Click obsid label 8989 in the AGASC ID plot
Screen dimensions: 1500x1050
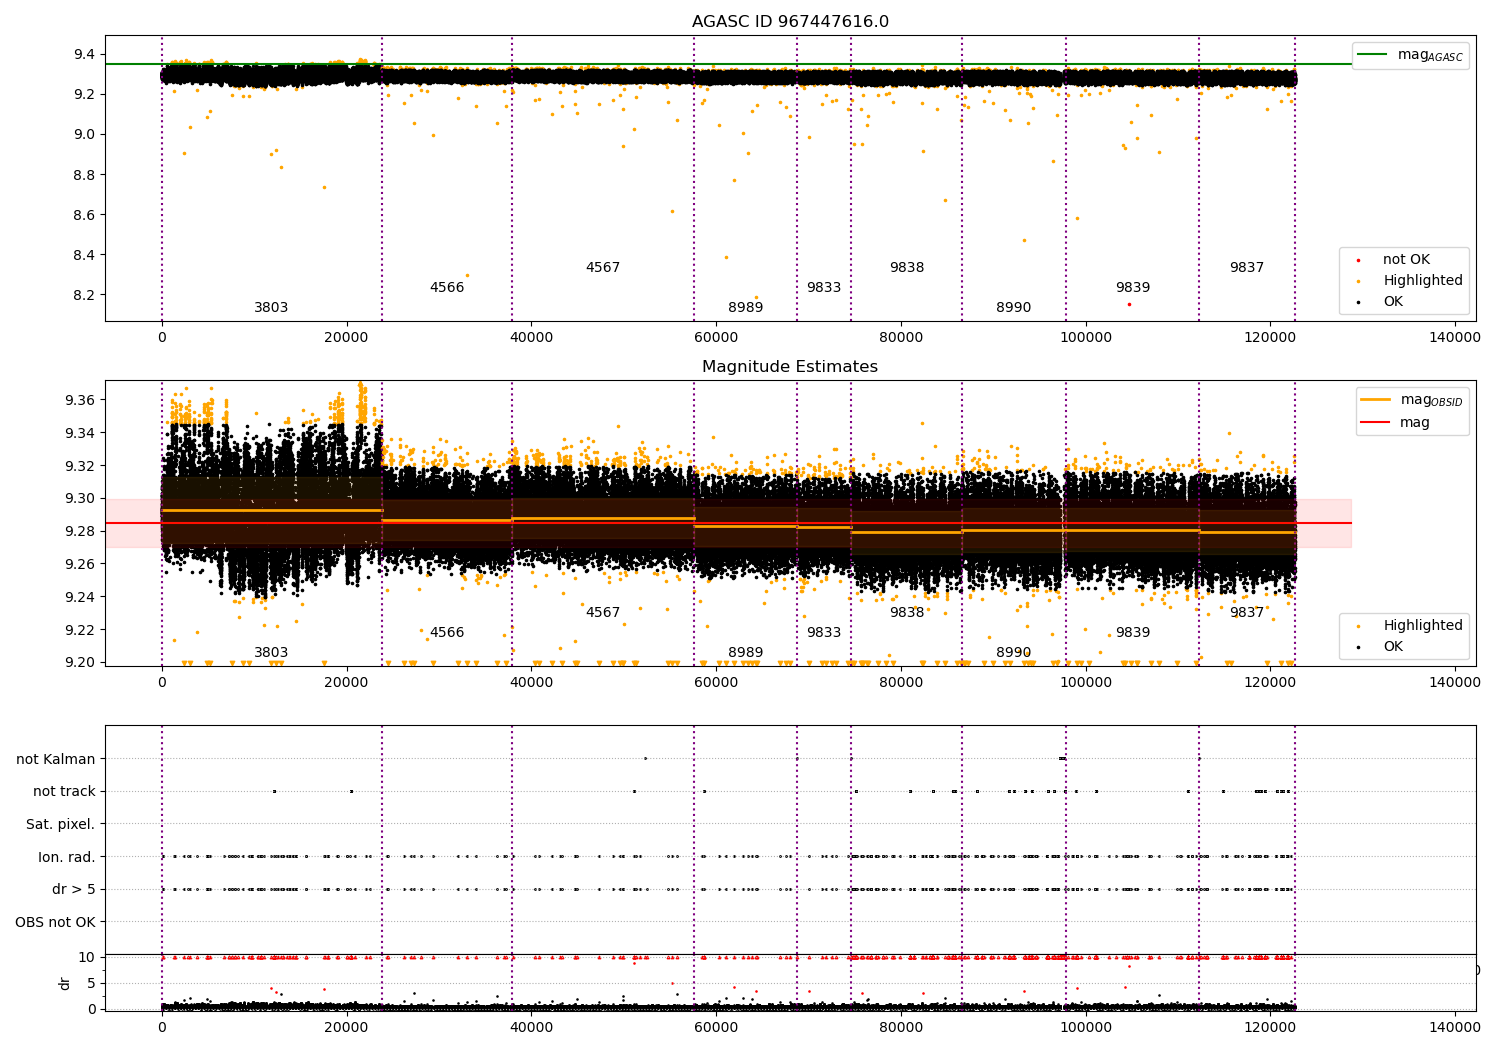point(746,308)
